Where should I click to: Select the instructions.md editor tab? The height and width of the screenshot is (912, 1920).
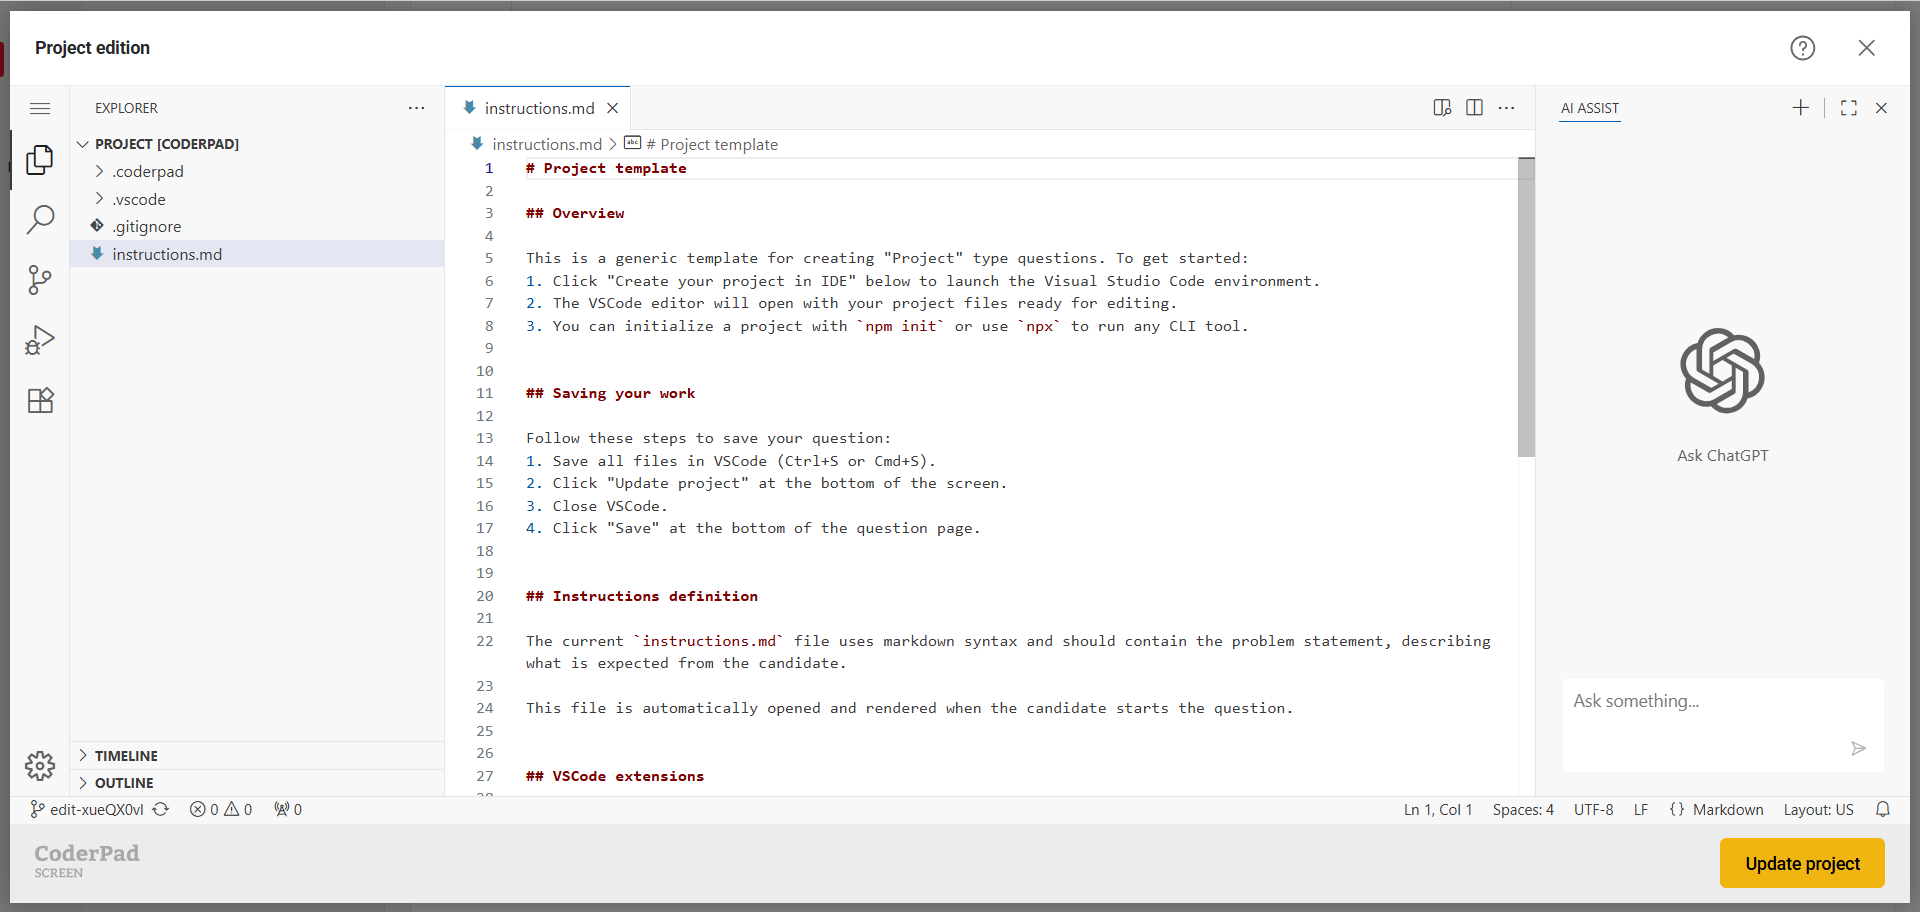coord(538,108)
